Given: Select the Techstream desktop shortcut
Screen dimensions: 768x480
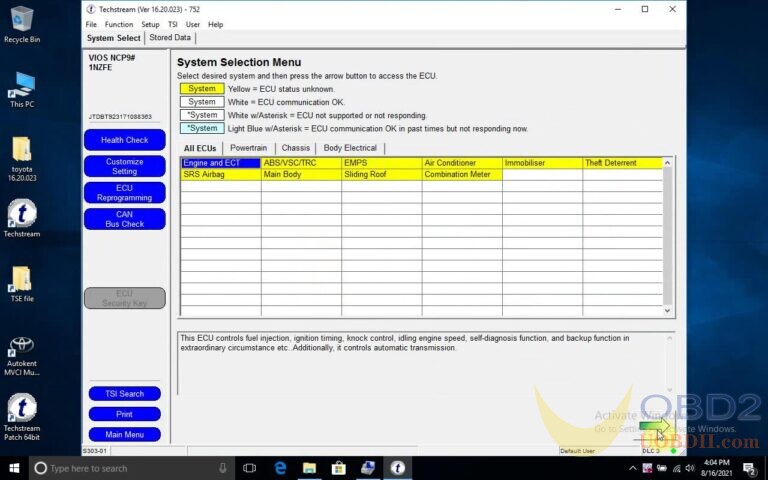Looking at the screenshot, I should coord(22,219).
